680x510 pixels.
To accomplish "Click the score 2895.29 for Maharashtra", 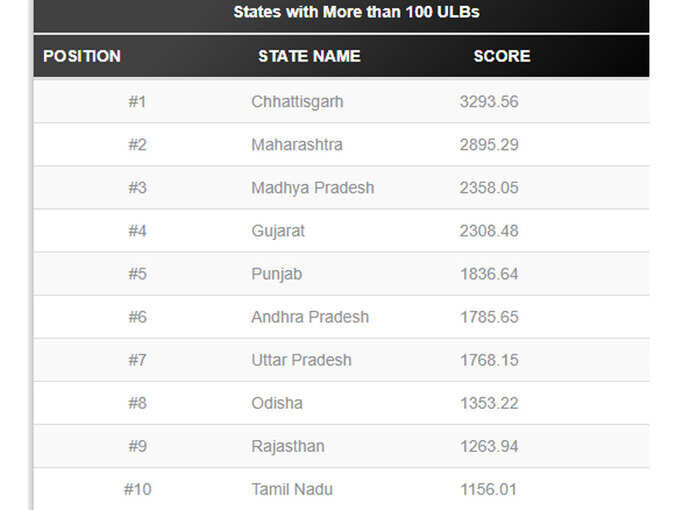I will (x=489, y=144).
